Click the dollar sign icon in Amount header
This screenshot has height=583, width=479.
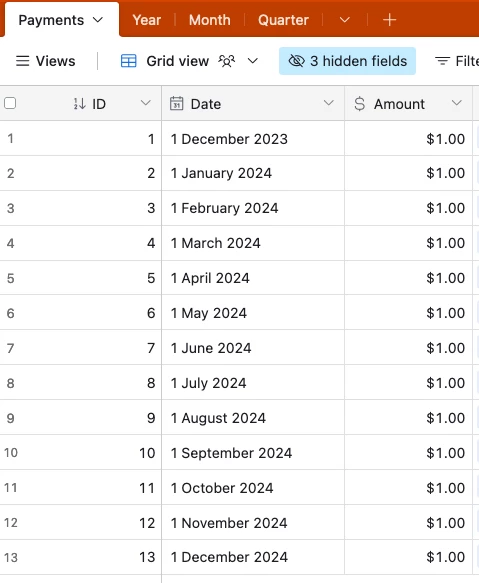(x=360, y=104)
